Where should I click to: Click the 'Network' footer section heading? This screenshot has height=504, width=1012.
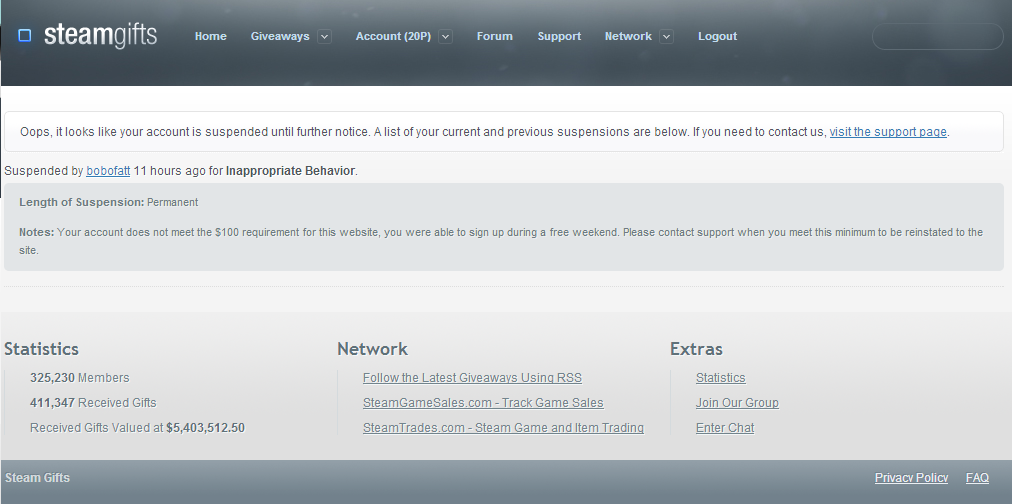coord(372,348)
